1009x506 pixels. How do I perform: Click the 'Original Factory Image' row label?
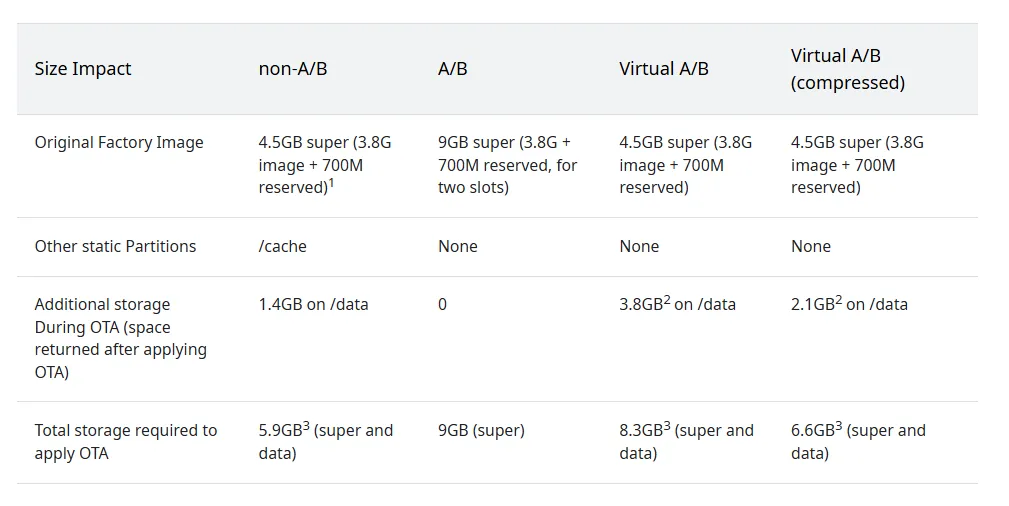click(119, 142)
